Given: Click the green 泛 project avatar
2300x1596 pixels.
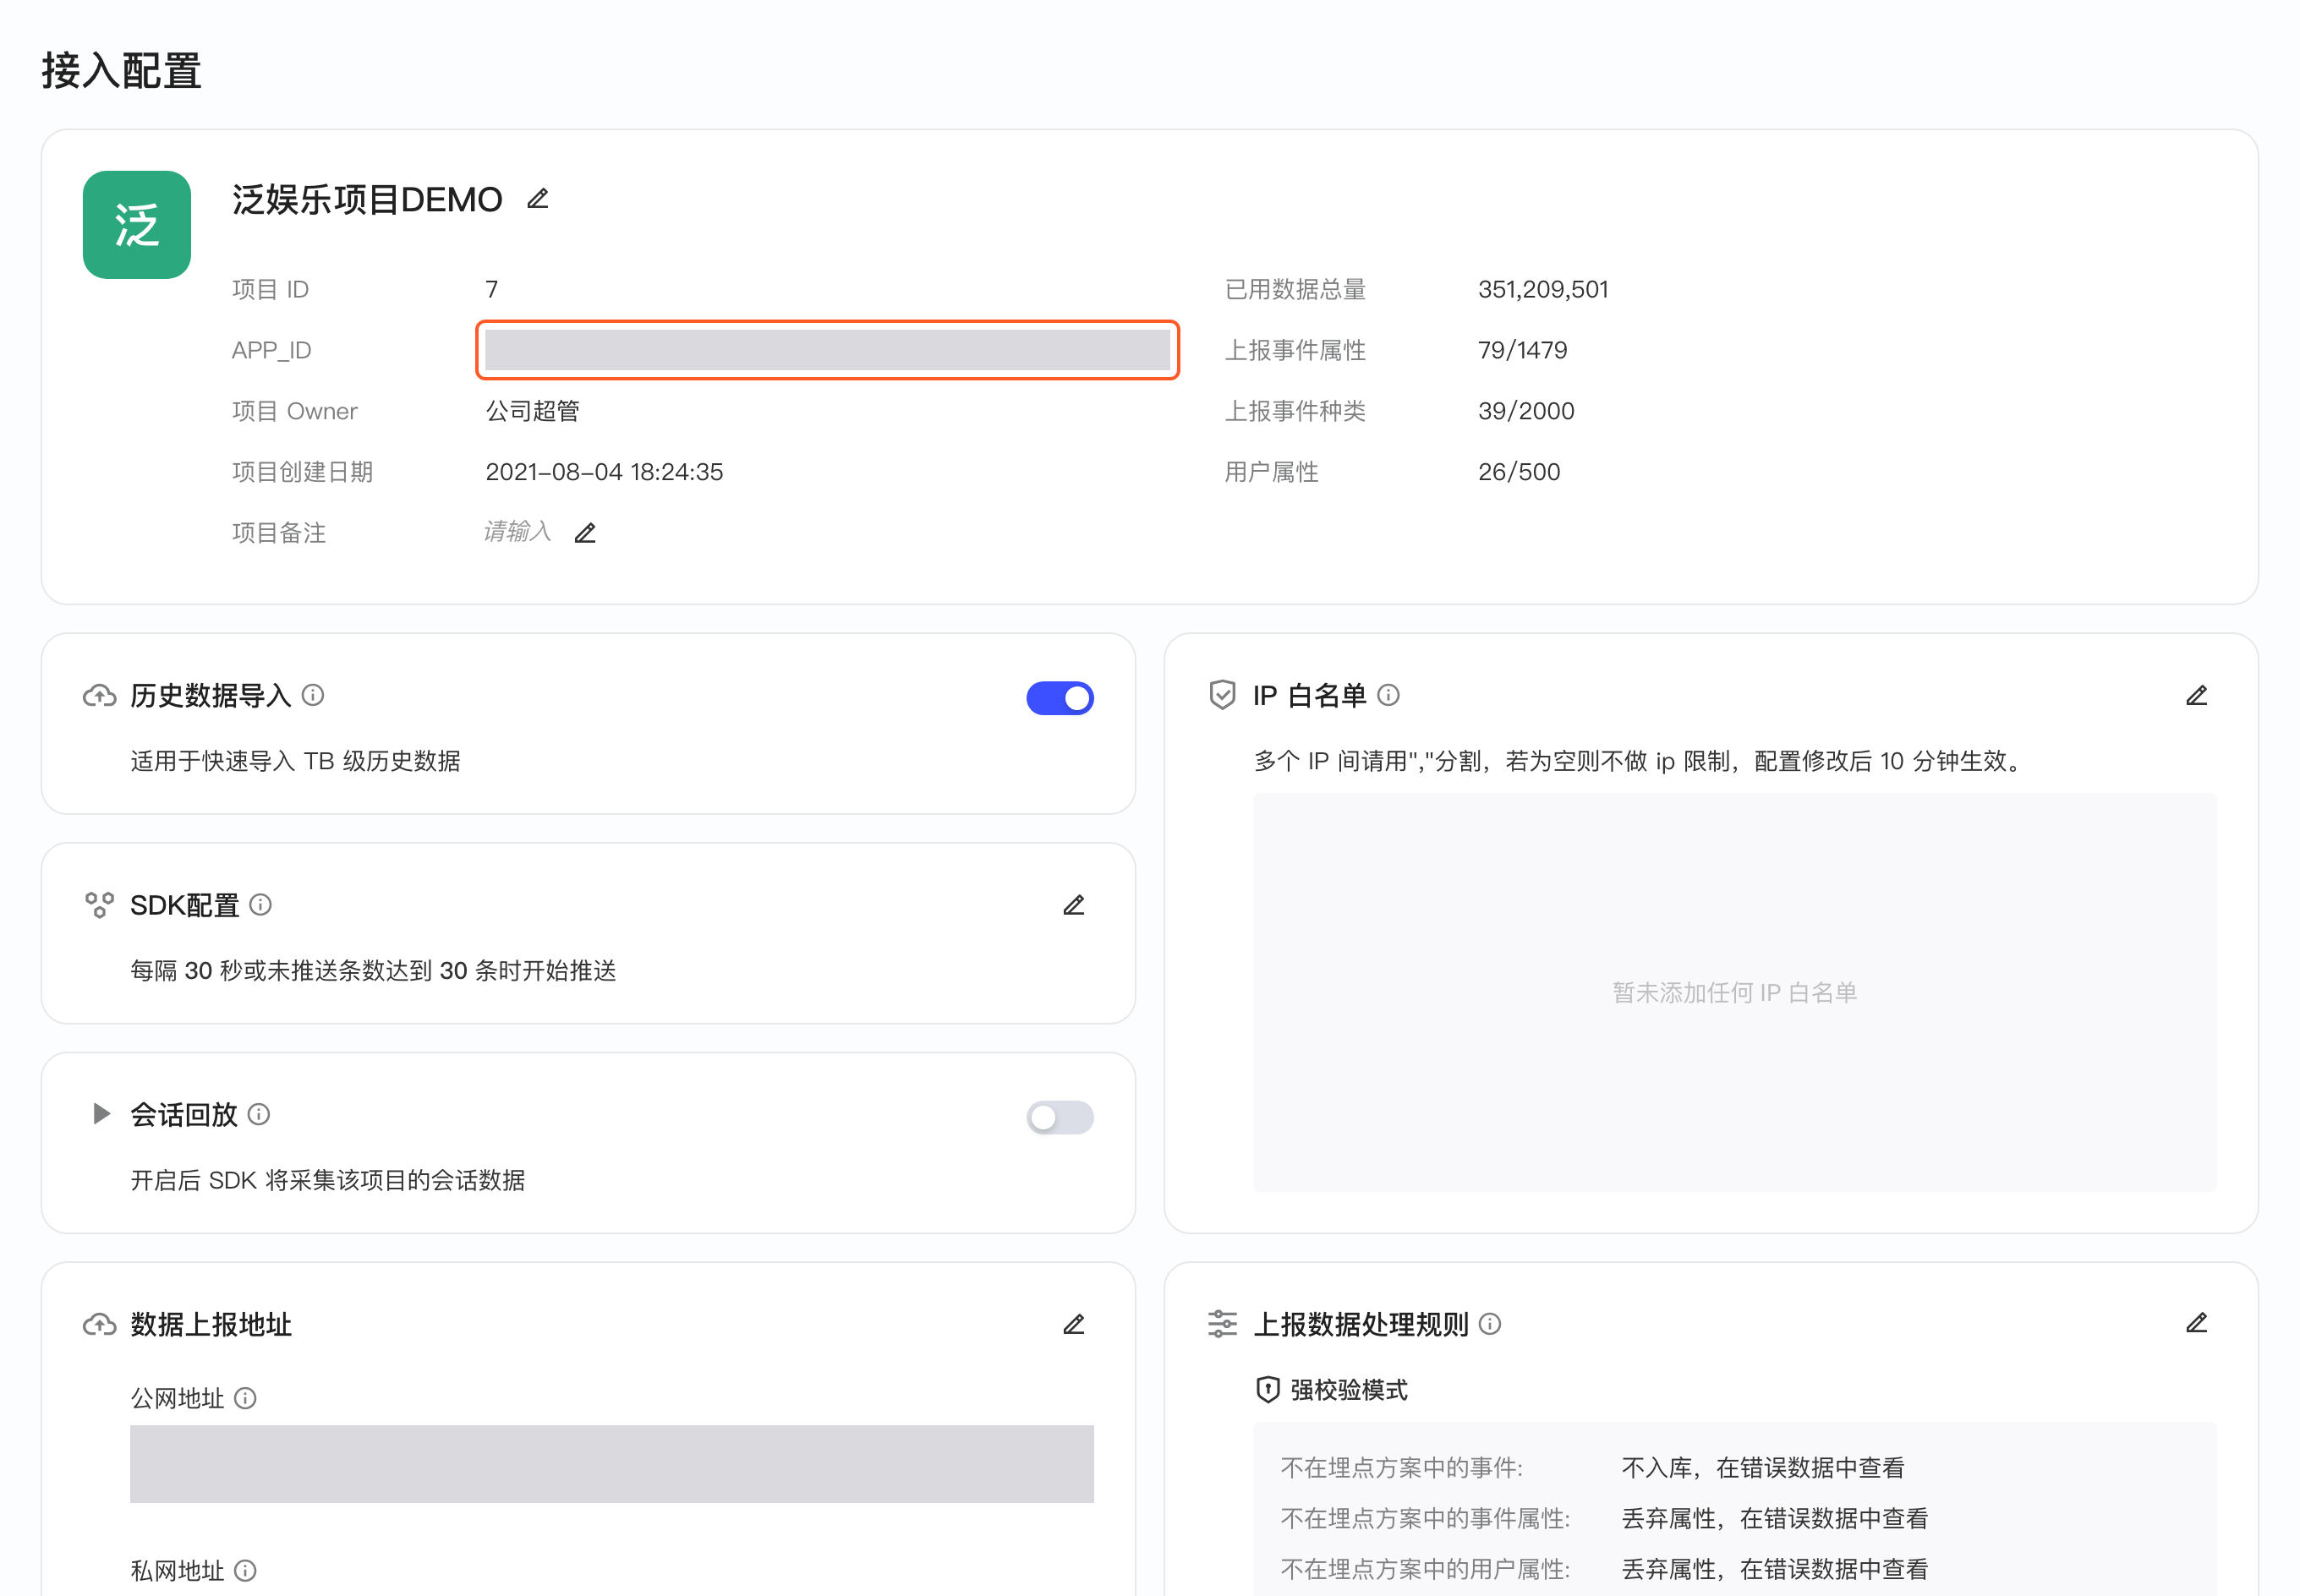Looking at the screenshot, I should (x=137, y=225).
